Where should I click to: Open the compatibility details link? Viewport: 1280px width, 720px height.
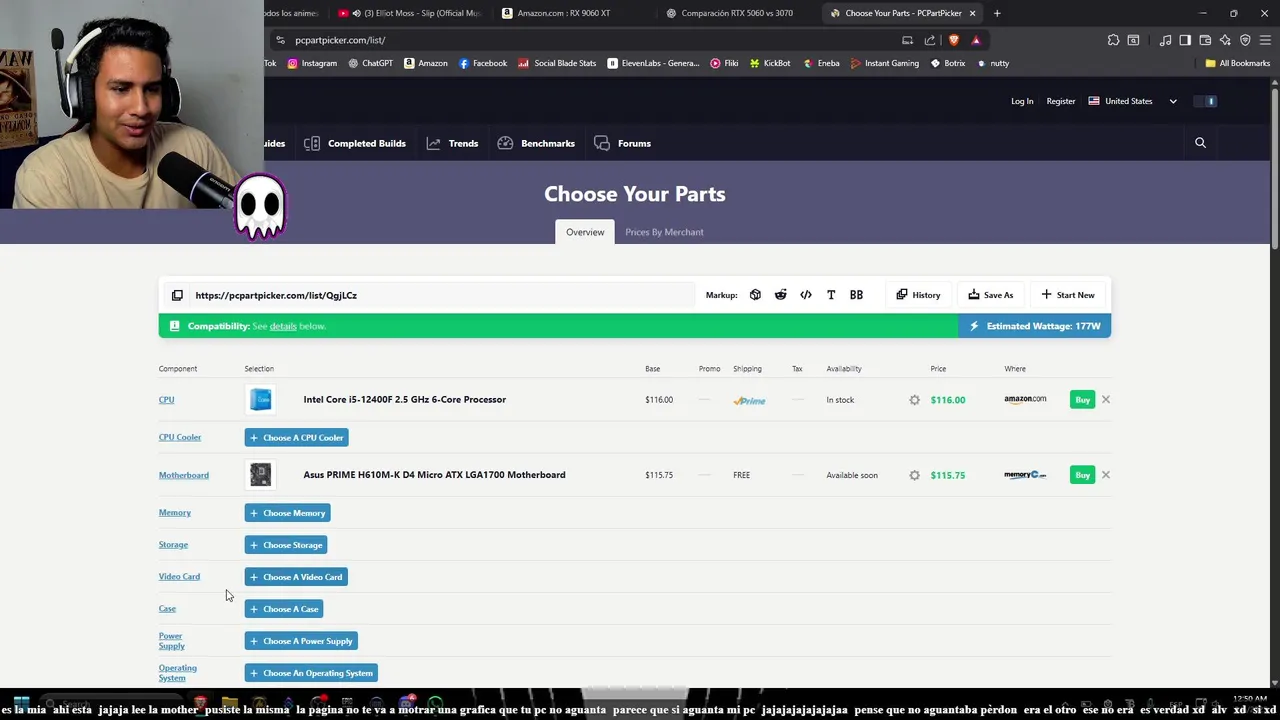(283, 326)
